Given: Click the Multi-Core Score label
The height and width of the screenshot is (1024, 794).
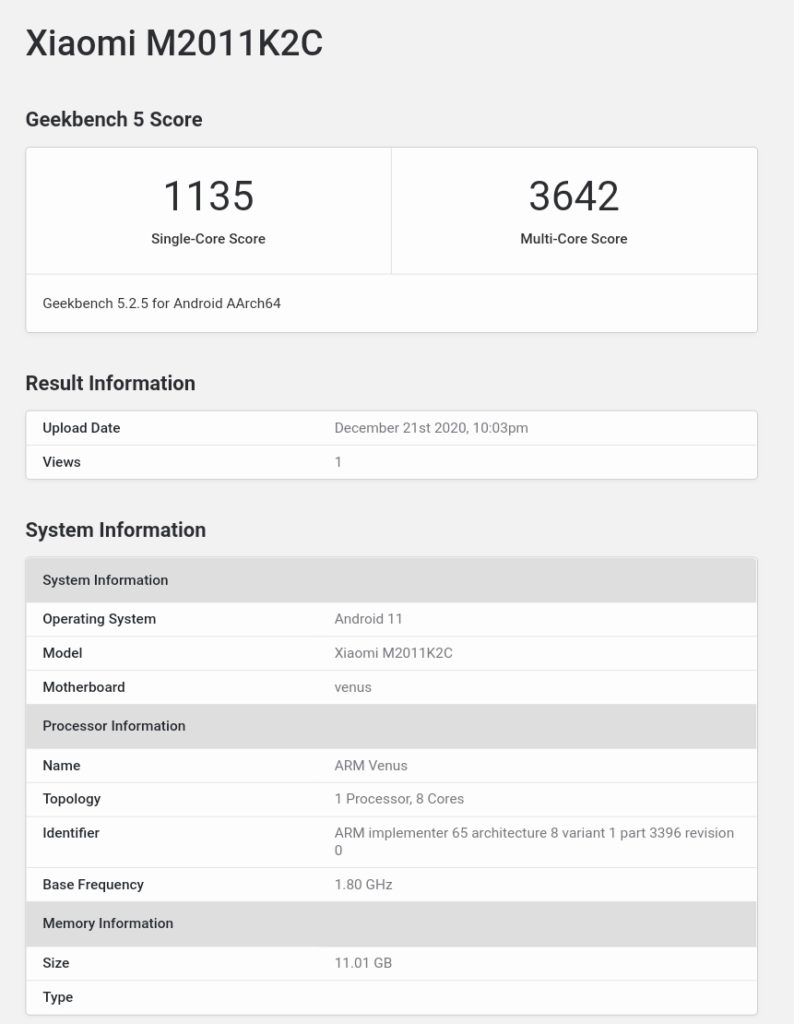Looking at the screenshot, I should point(573,239).
